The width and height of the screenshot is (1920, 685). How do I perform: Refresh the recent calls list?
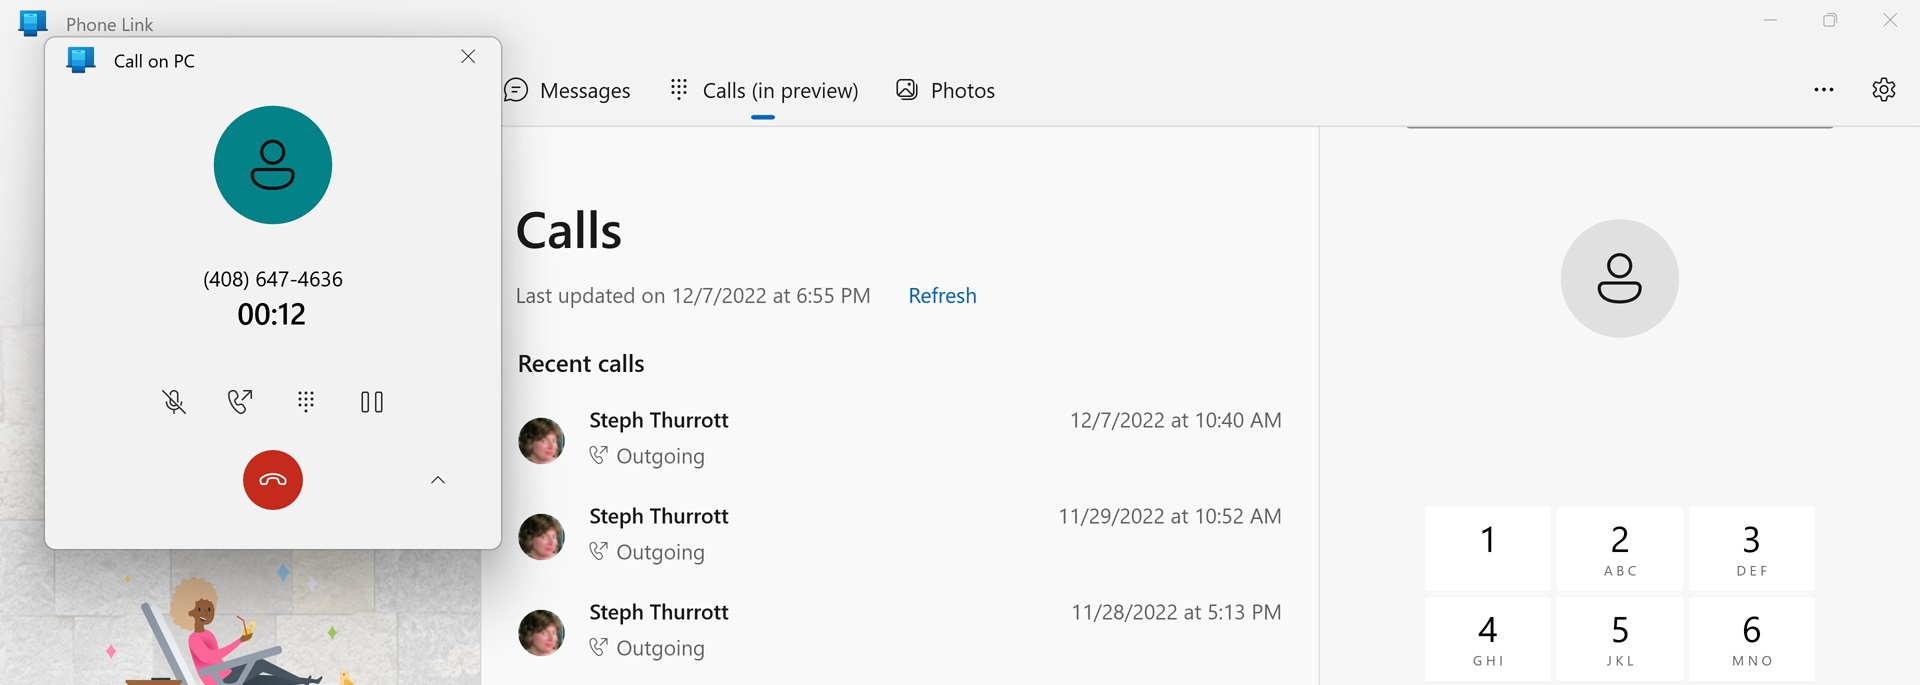point(942,296)
